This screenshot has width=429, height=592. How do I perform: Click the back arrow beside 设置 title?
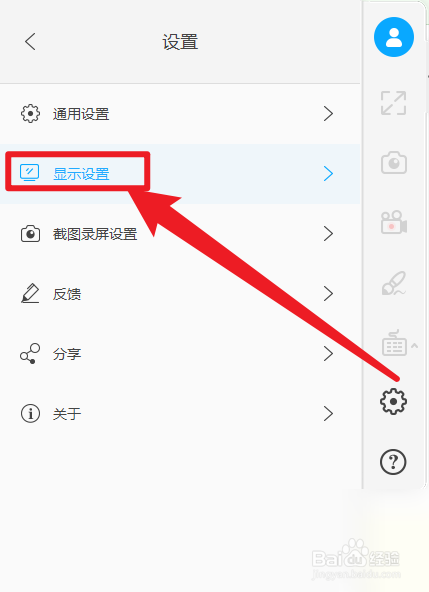click(x=30, y=41)
